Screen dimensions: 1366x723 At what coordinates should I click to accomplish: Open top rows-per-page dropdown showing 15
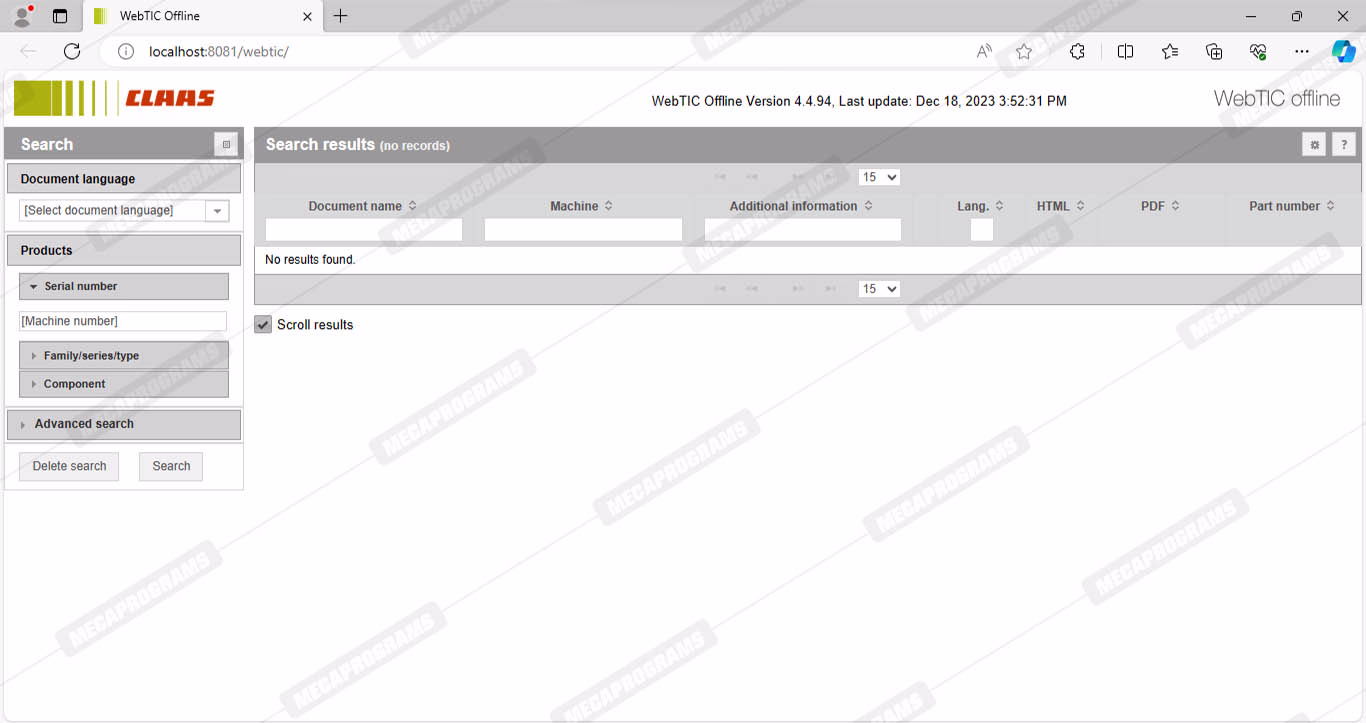[x=879, y=177]
